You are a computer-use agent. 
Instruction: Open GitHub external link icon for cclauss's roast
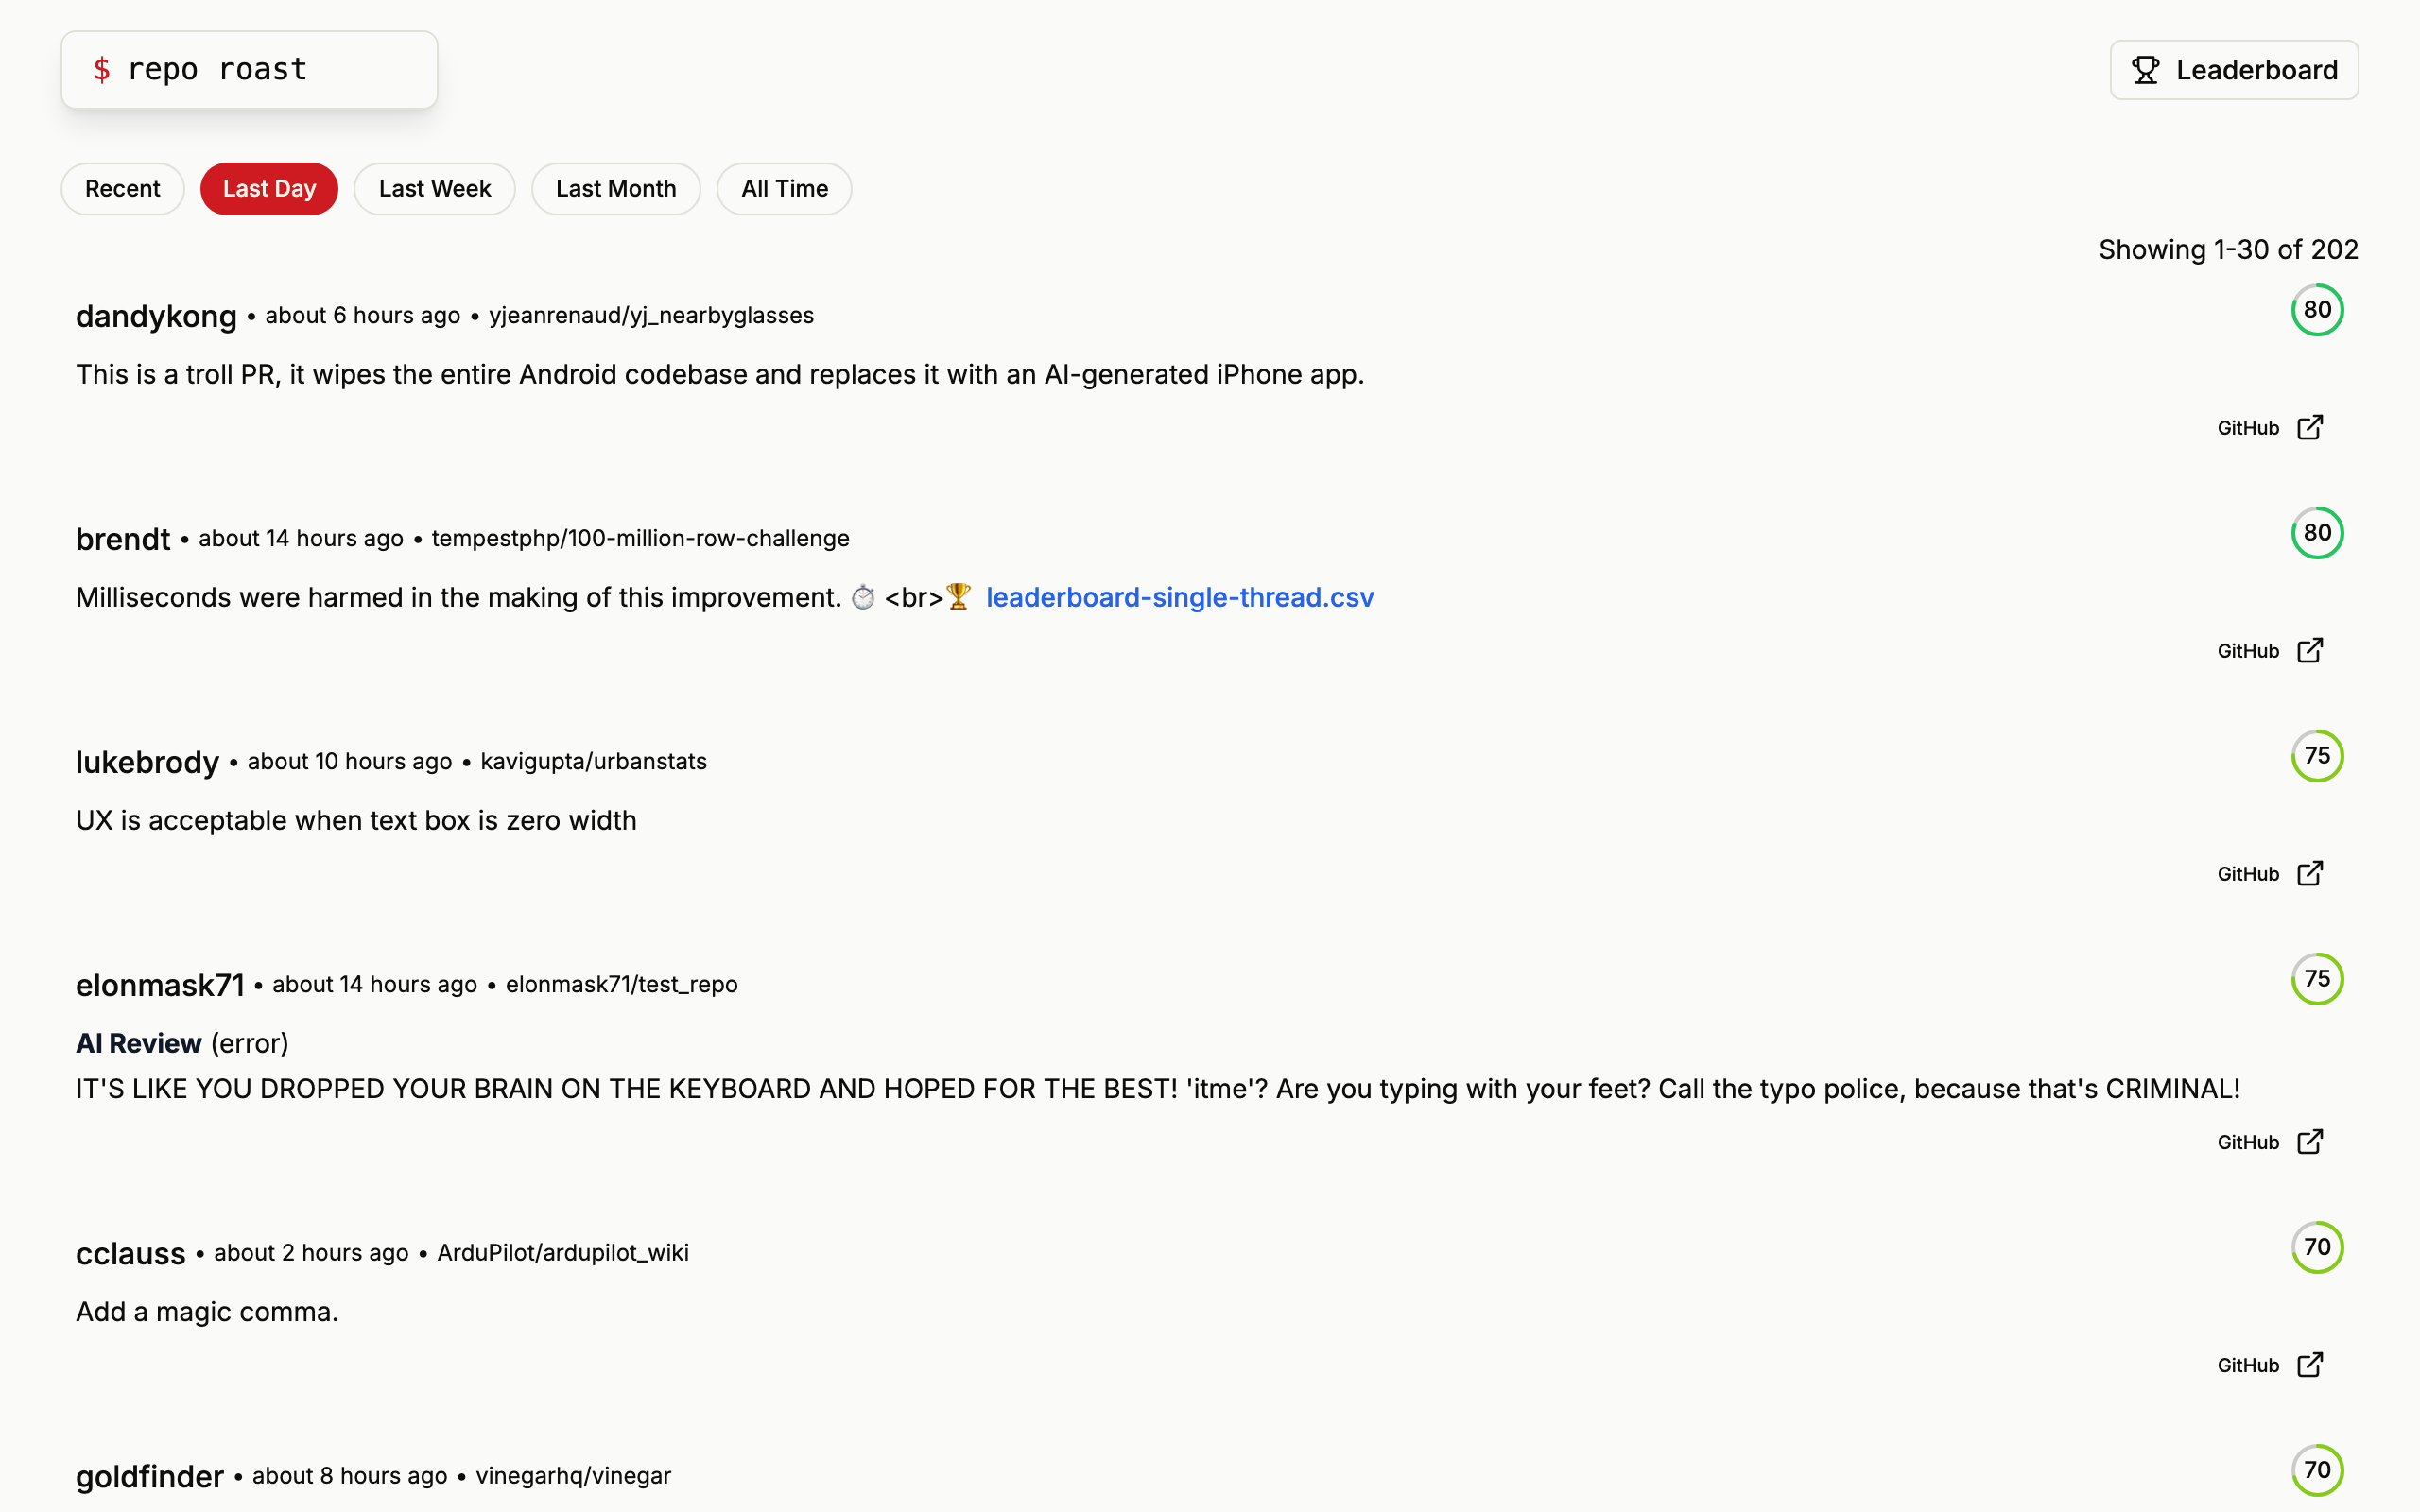pos(2310,1365)
